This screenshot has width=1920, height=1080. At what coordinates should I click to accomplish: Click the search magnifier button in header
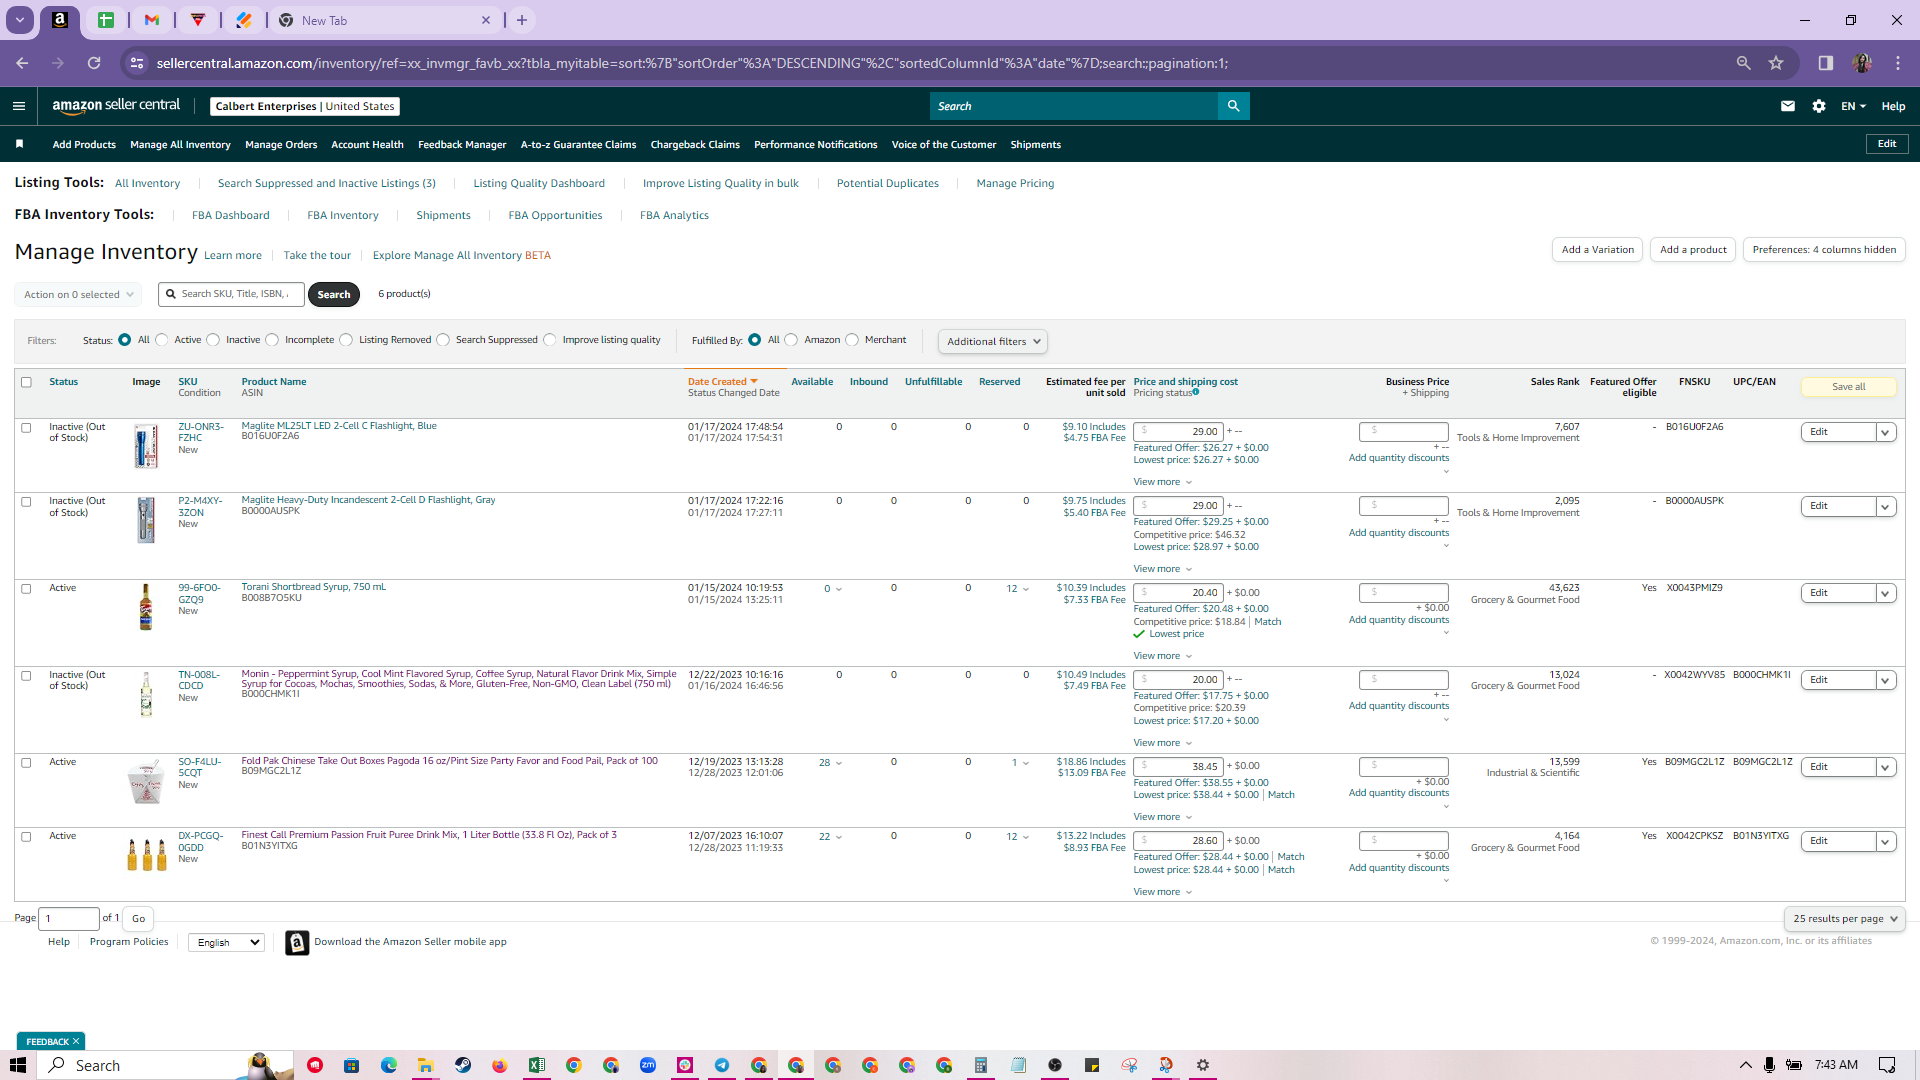point(1233,106)
